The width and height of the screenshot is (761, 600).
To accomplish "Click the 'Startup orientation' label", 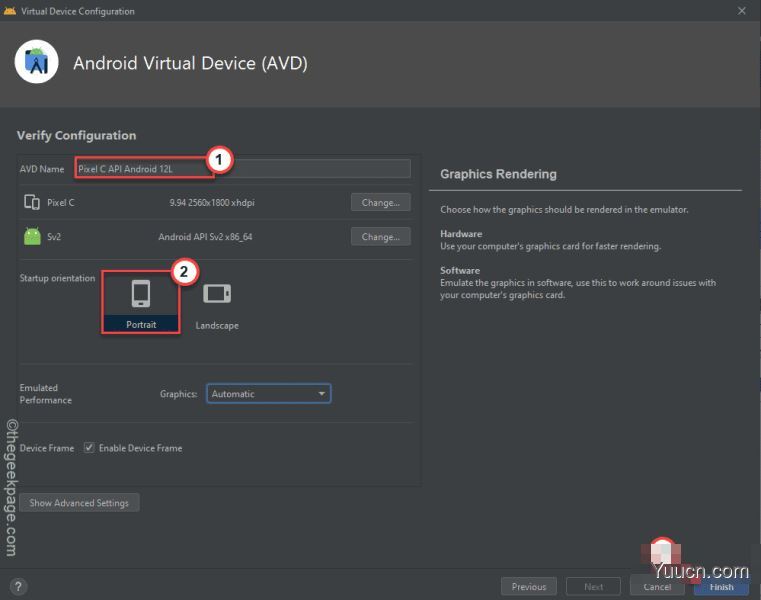I will tap(57, 278).
